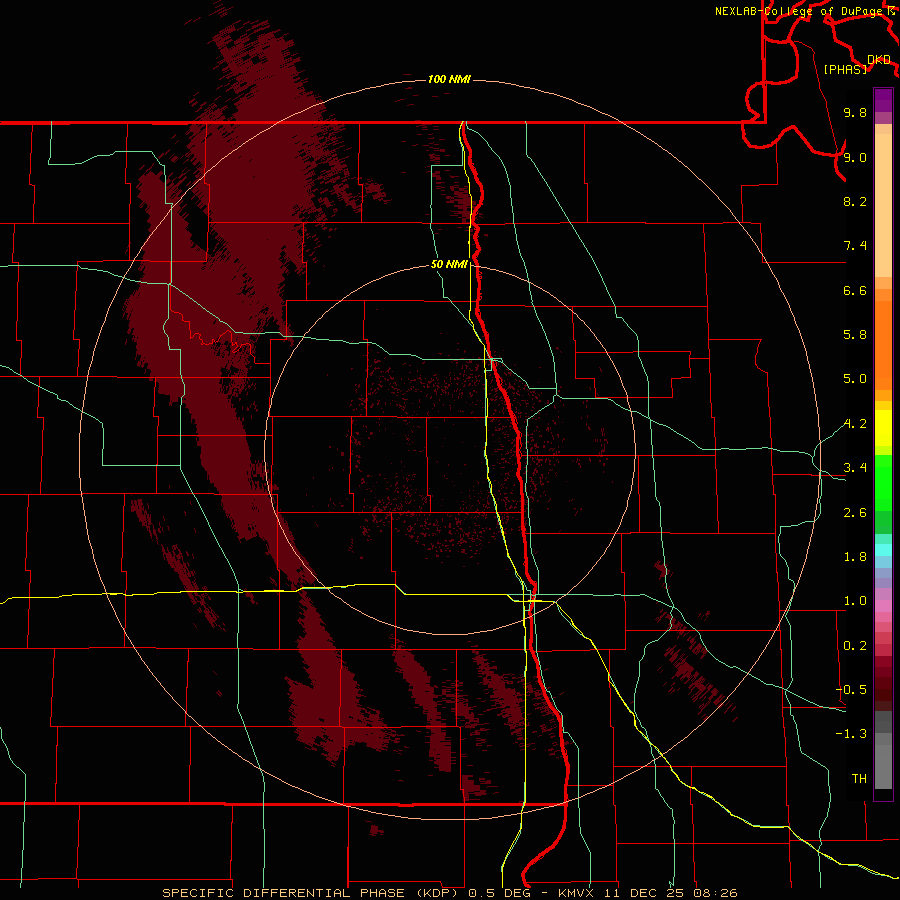Viewport: 900px width, 900px height.
Task: Click the 50 NMI range ring label
Action: (x=449, y=264)
